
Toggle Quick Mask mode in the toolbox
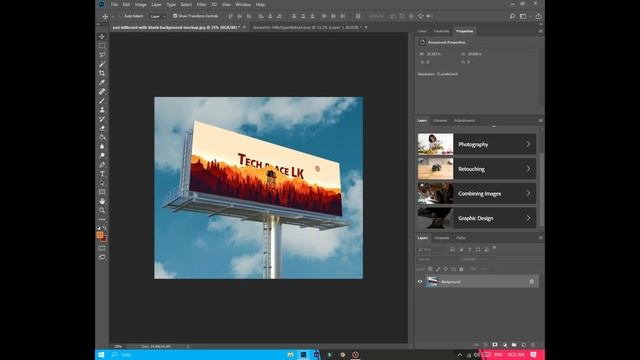pyautogui.click(x=102, y=248)
